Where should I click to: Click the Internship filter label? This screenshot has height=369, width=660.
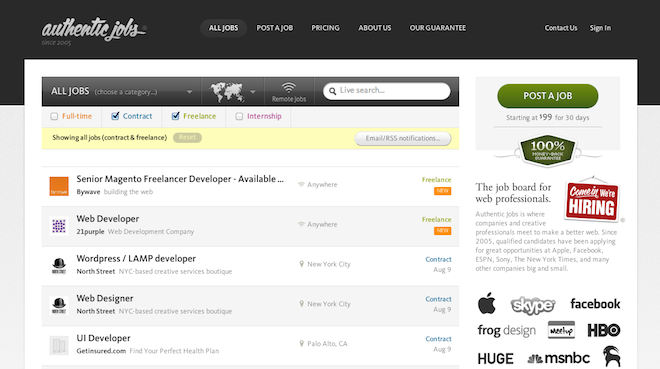tap(264, 116)
